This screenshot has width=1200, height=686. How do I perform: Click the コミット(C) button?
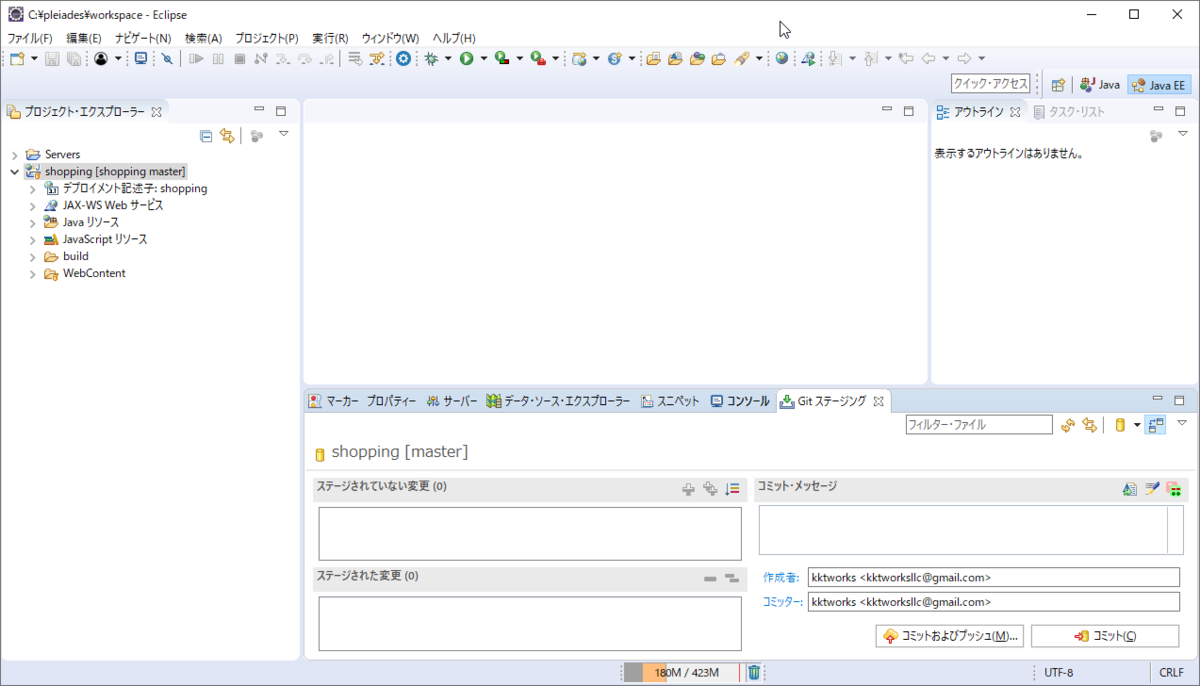(1106, 636)
